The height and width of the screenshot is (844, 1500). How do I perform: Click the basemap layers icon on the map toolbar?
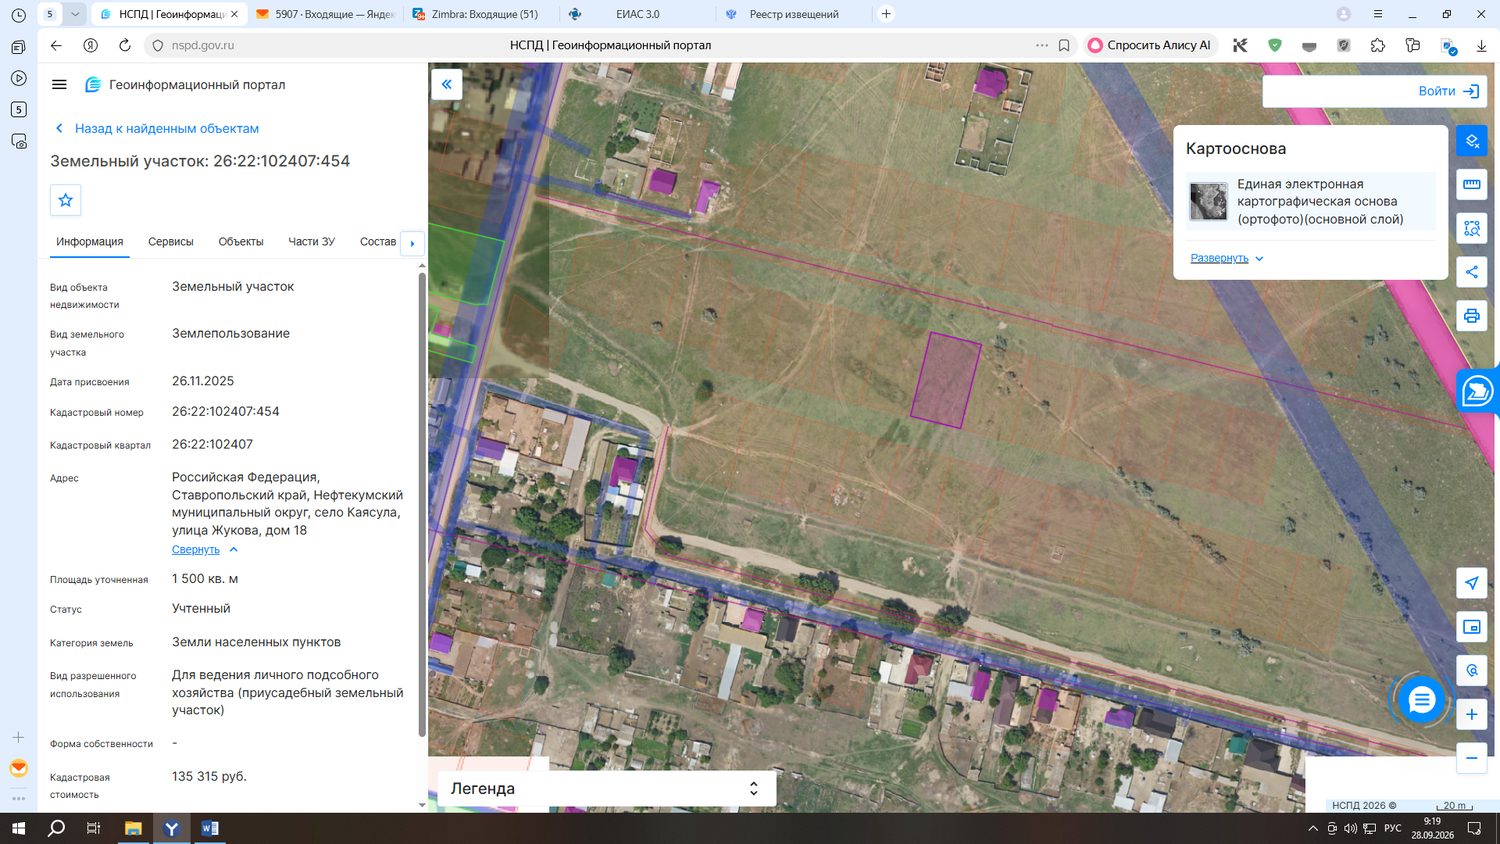[x=1472, y=141]
